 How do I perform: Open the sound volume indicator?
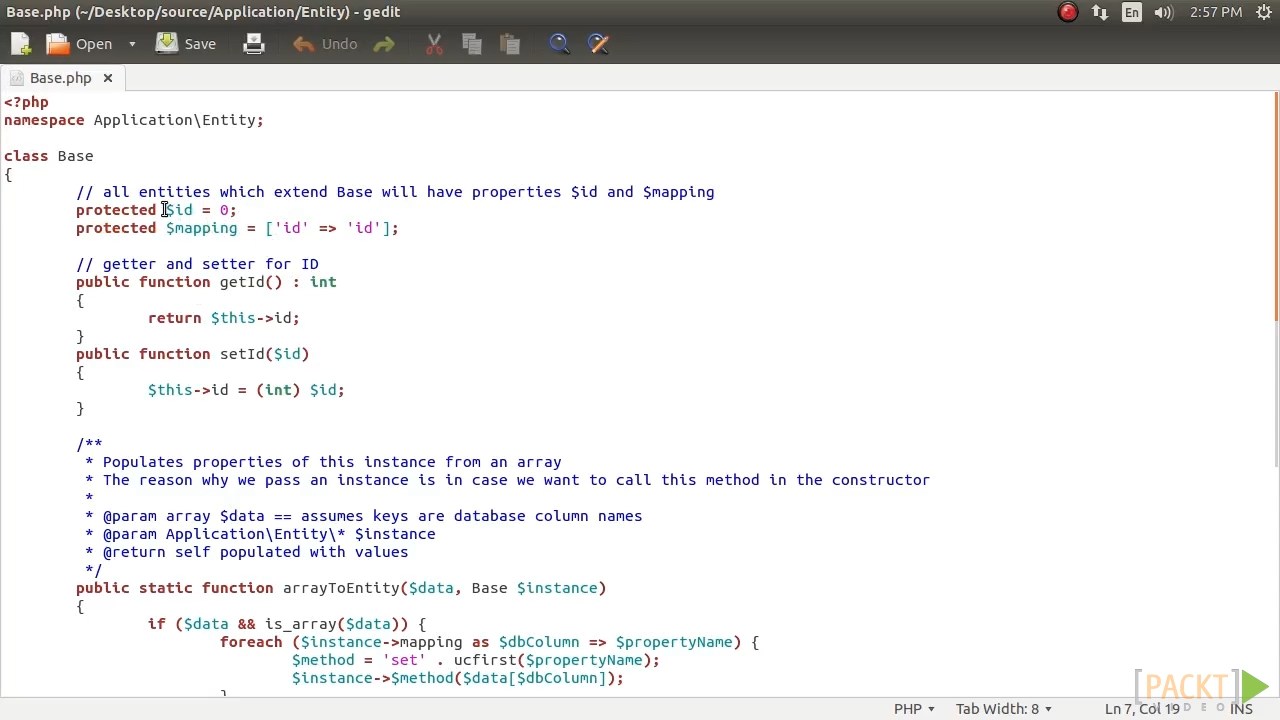(1163, 12)
